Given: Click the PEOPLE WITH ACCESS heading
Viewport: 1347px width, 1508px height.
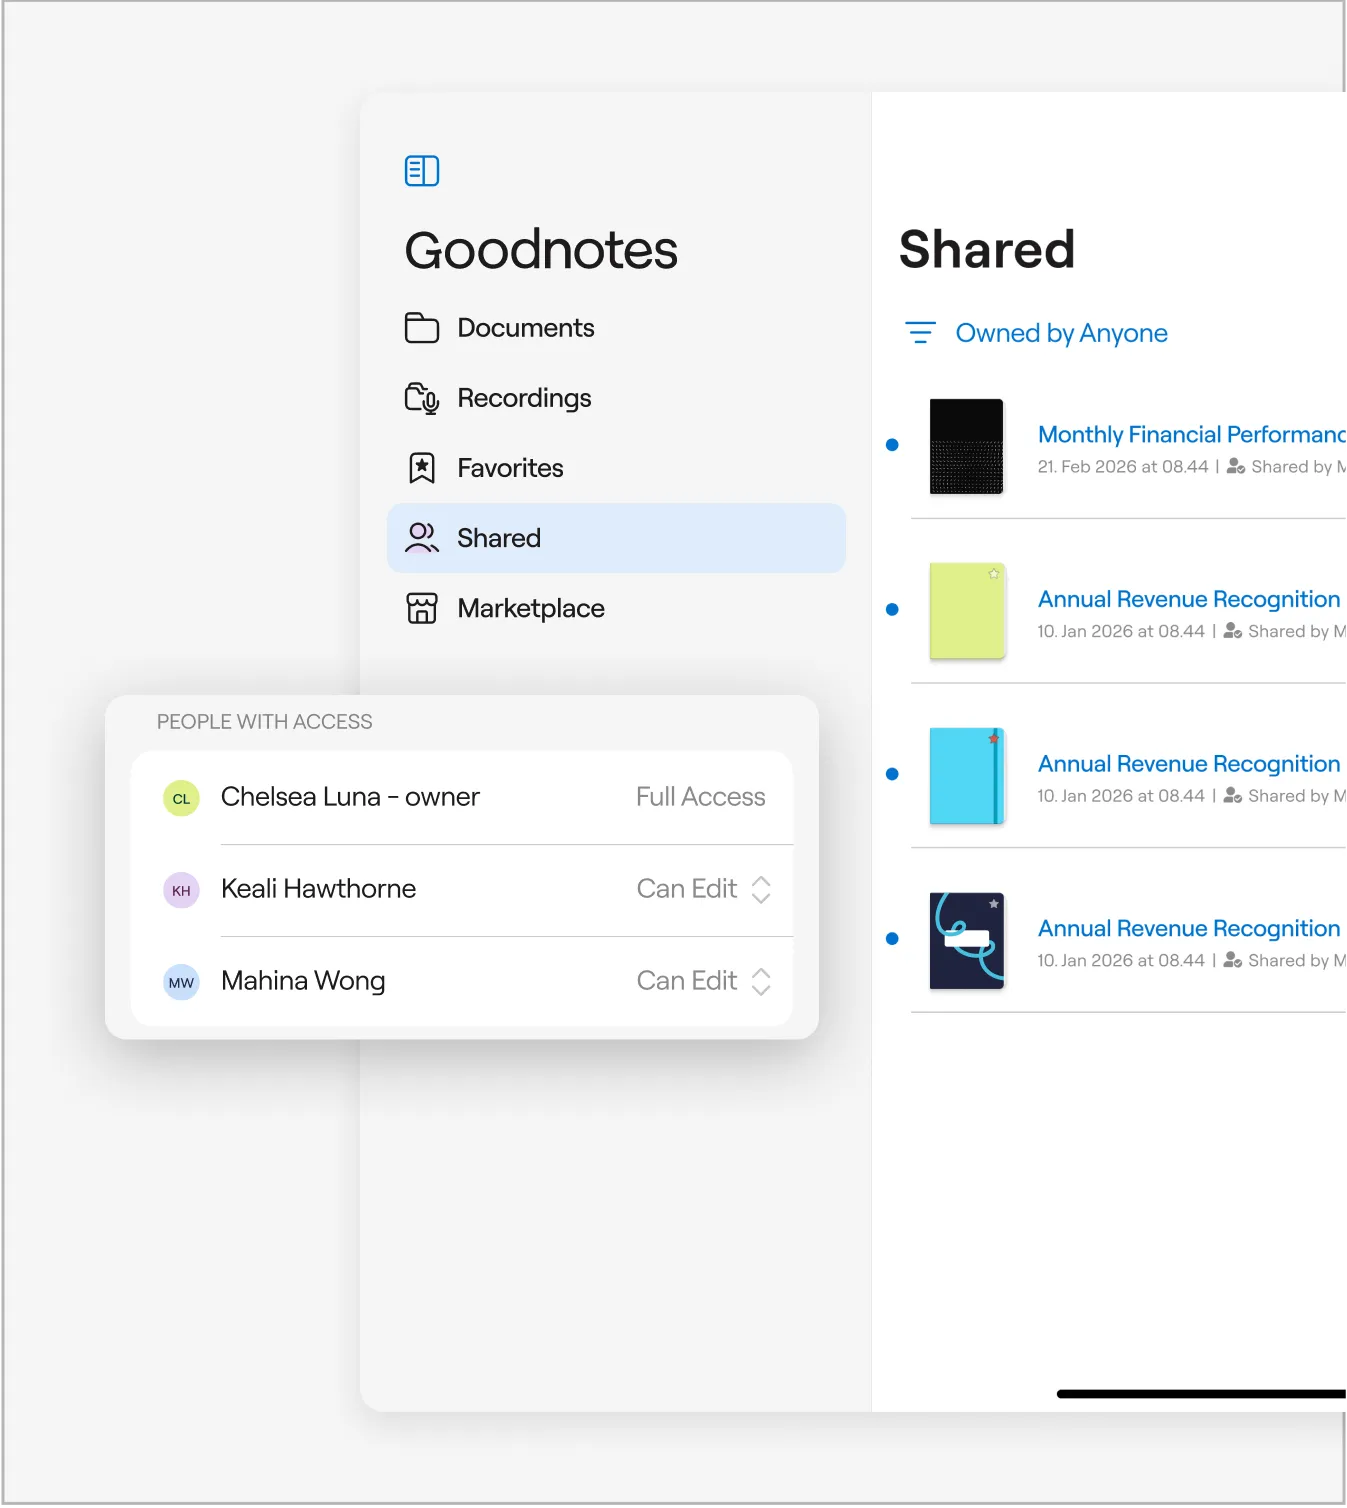Looking at the screenshot, I should [x=264, y=722].
